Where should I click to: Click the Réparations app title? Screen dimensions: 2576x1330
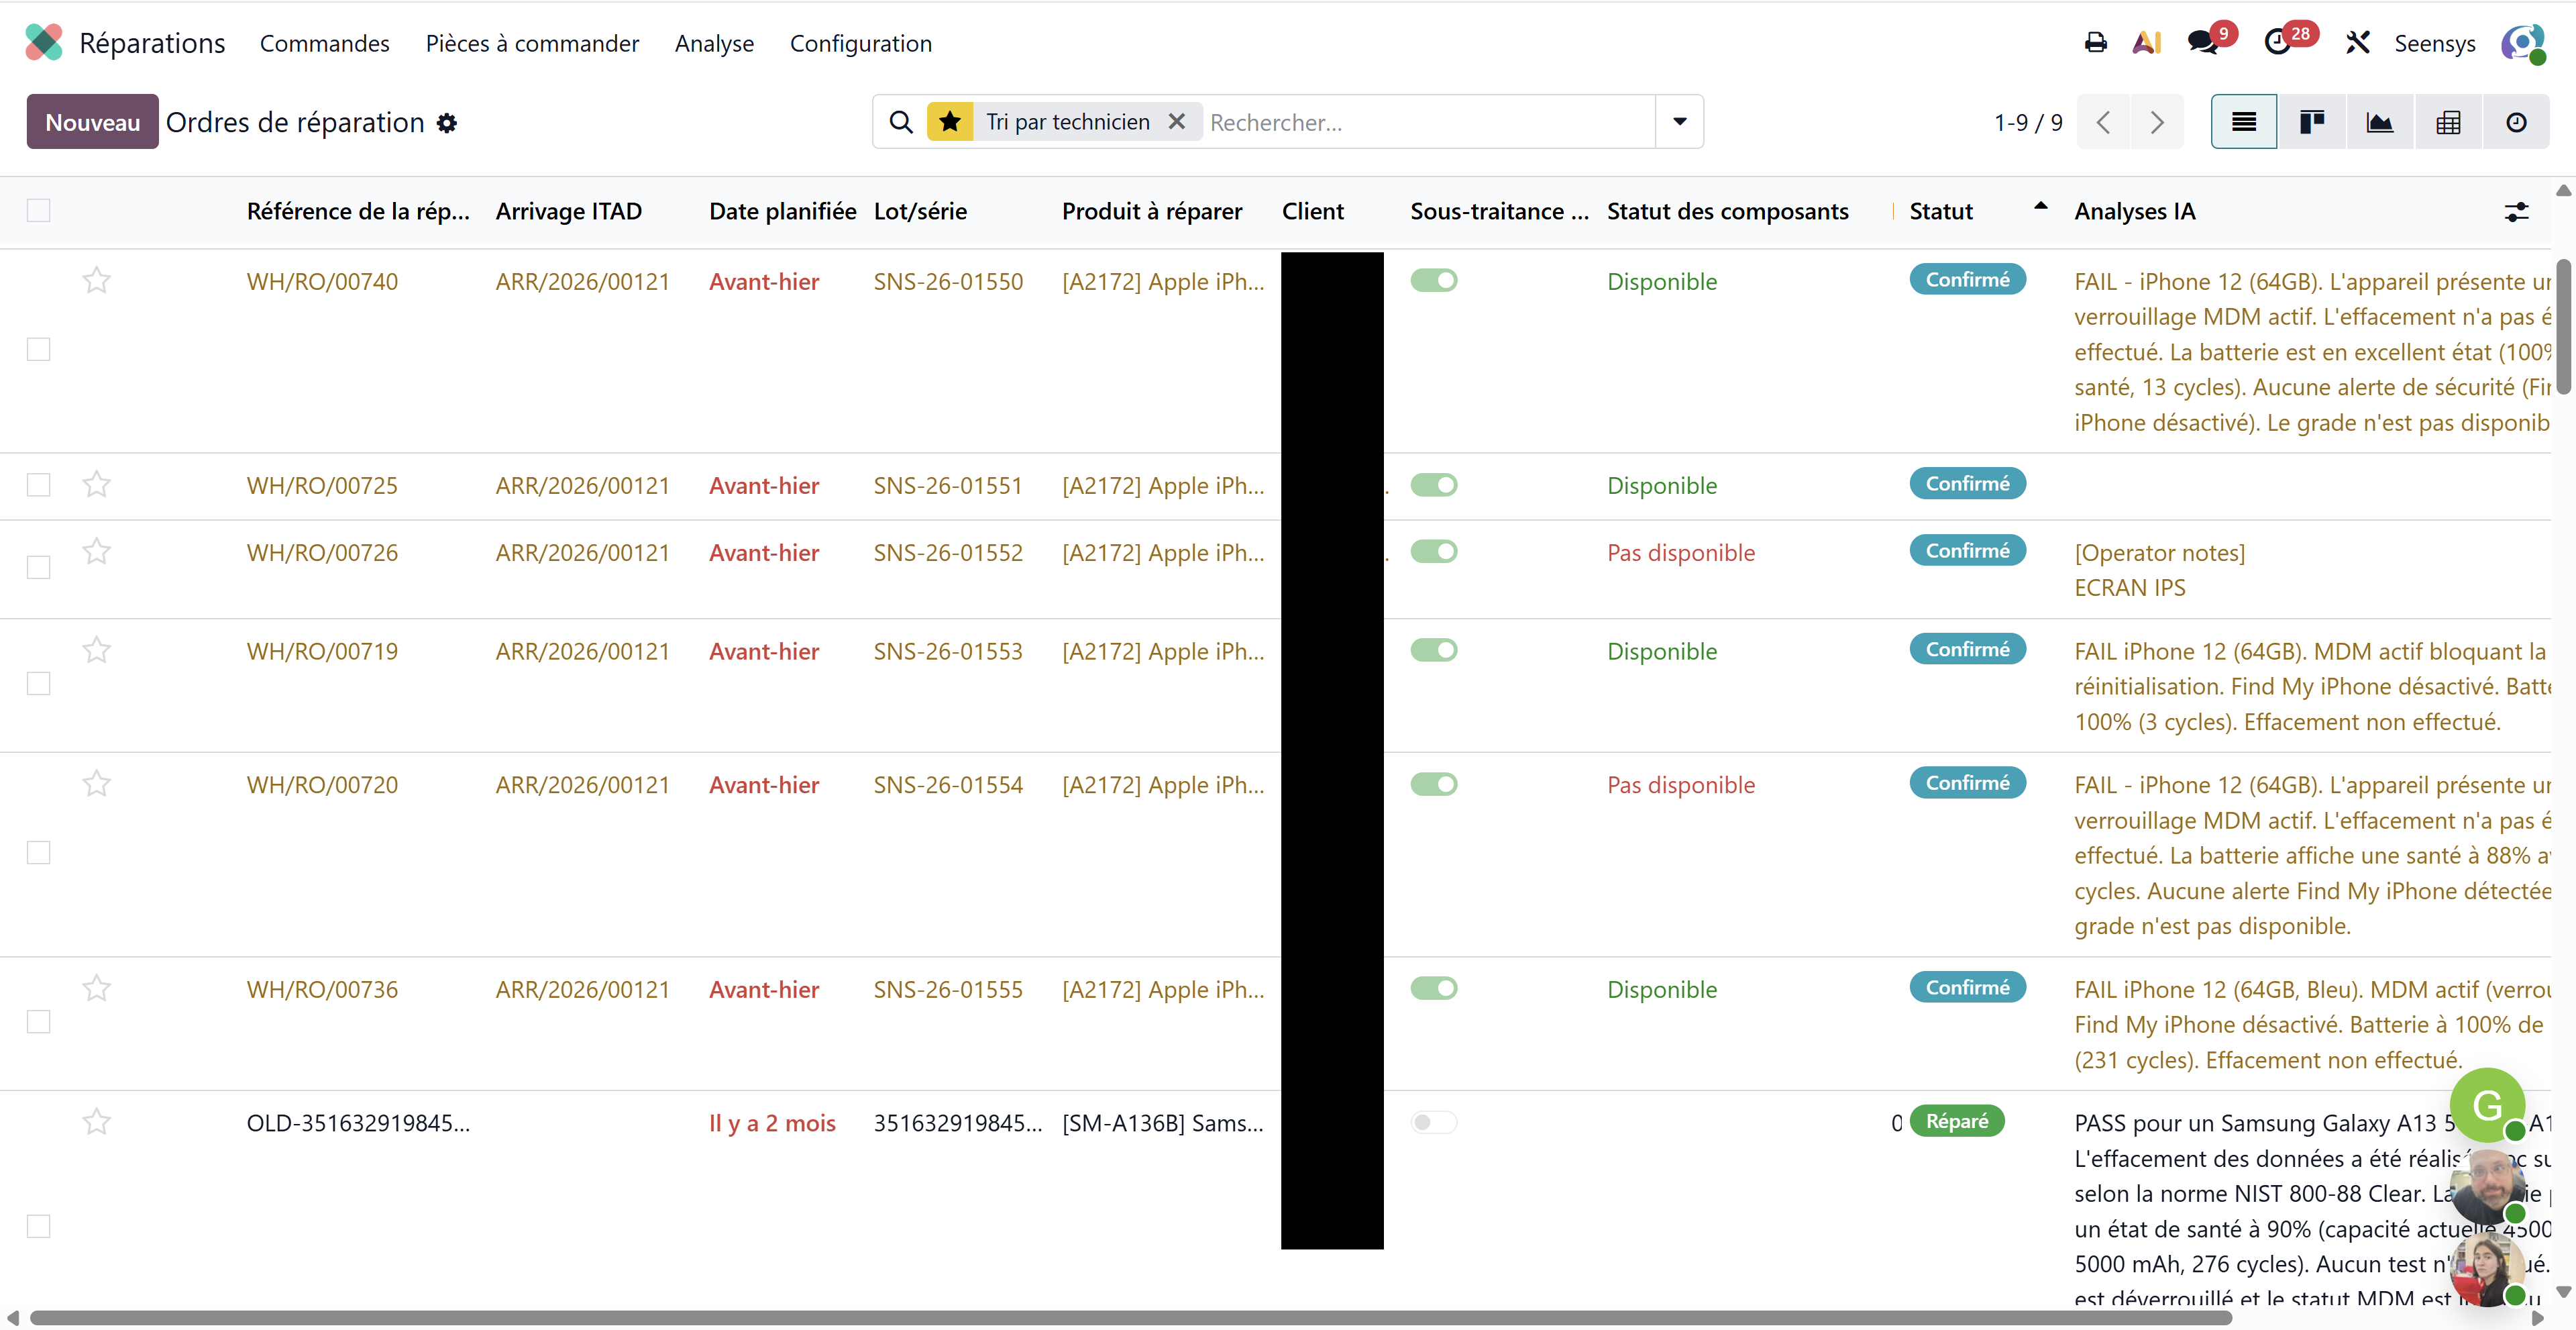[152, 43]
